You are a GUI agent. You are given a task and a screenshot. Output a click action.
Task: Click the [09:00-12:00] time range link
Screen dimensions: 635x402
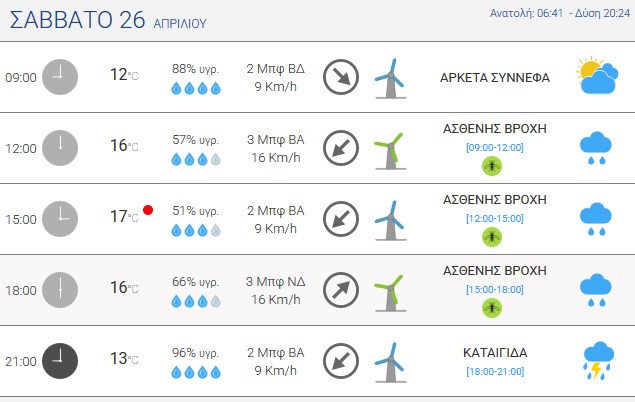coord(495,147)
